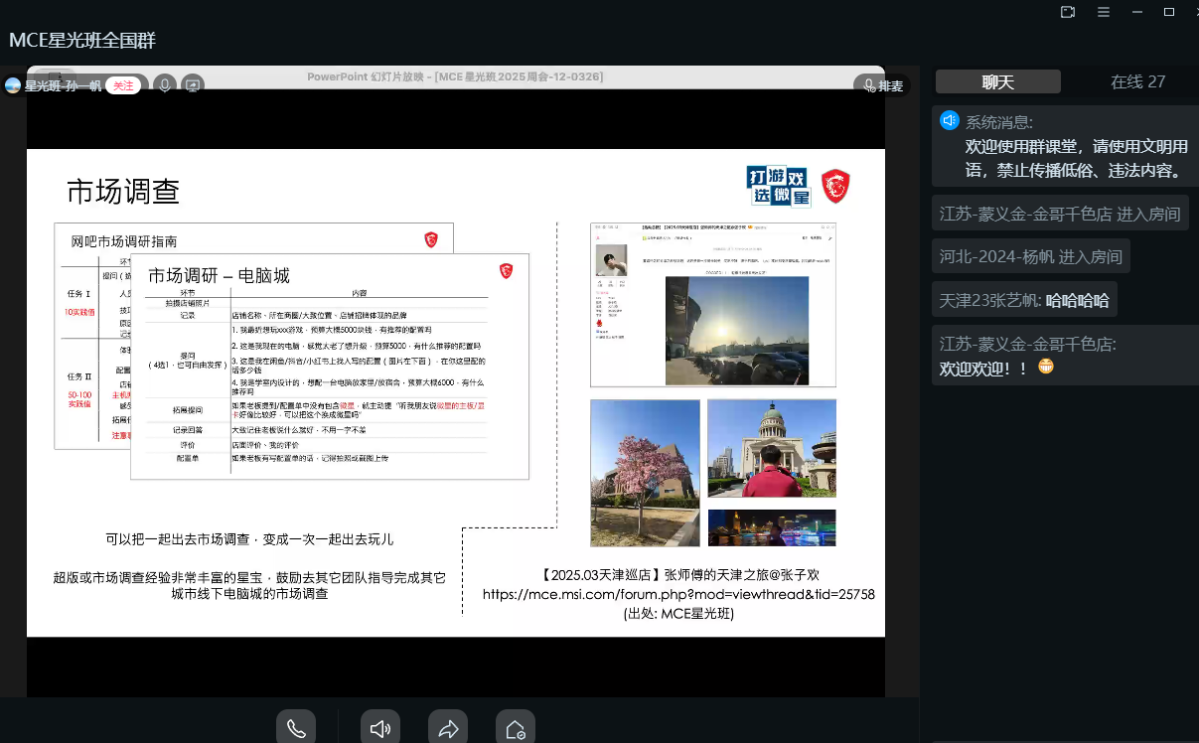The image size is (1199, 743).
Task: Minimize the group classroom window
Action: coord(1137,12)
